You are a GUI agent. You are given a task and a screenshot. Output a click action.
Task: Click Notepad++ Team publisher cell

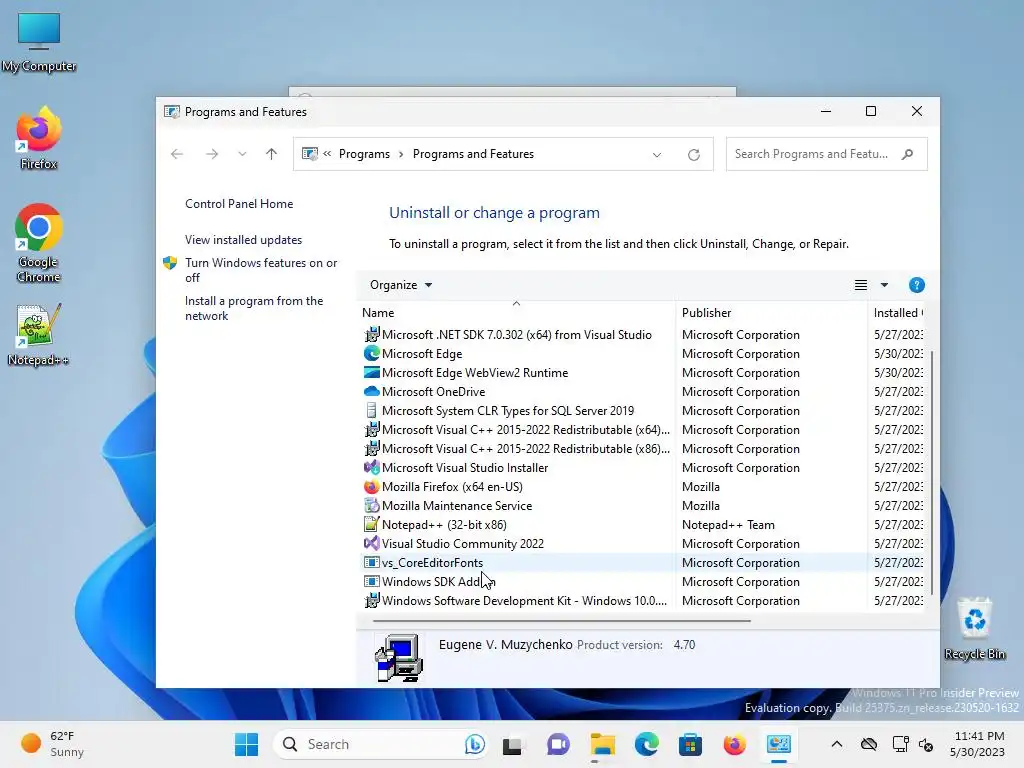coord(728,524)
